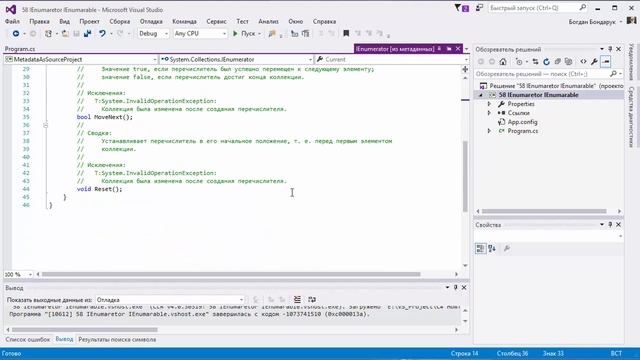This screenshot has height=360, width=640.
Task: Pin the Solution Explorer panel
Action: click(x=610, y=49)
